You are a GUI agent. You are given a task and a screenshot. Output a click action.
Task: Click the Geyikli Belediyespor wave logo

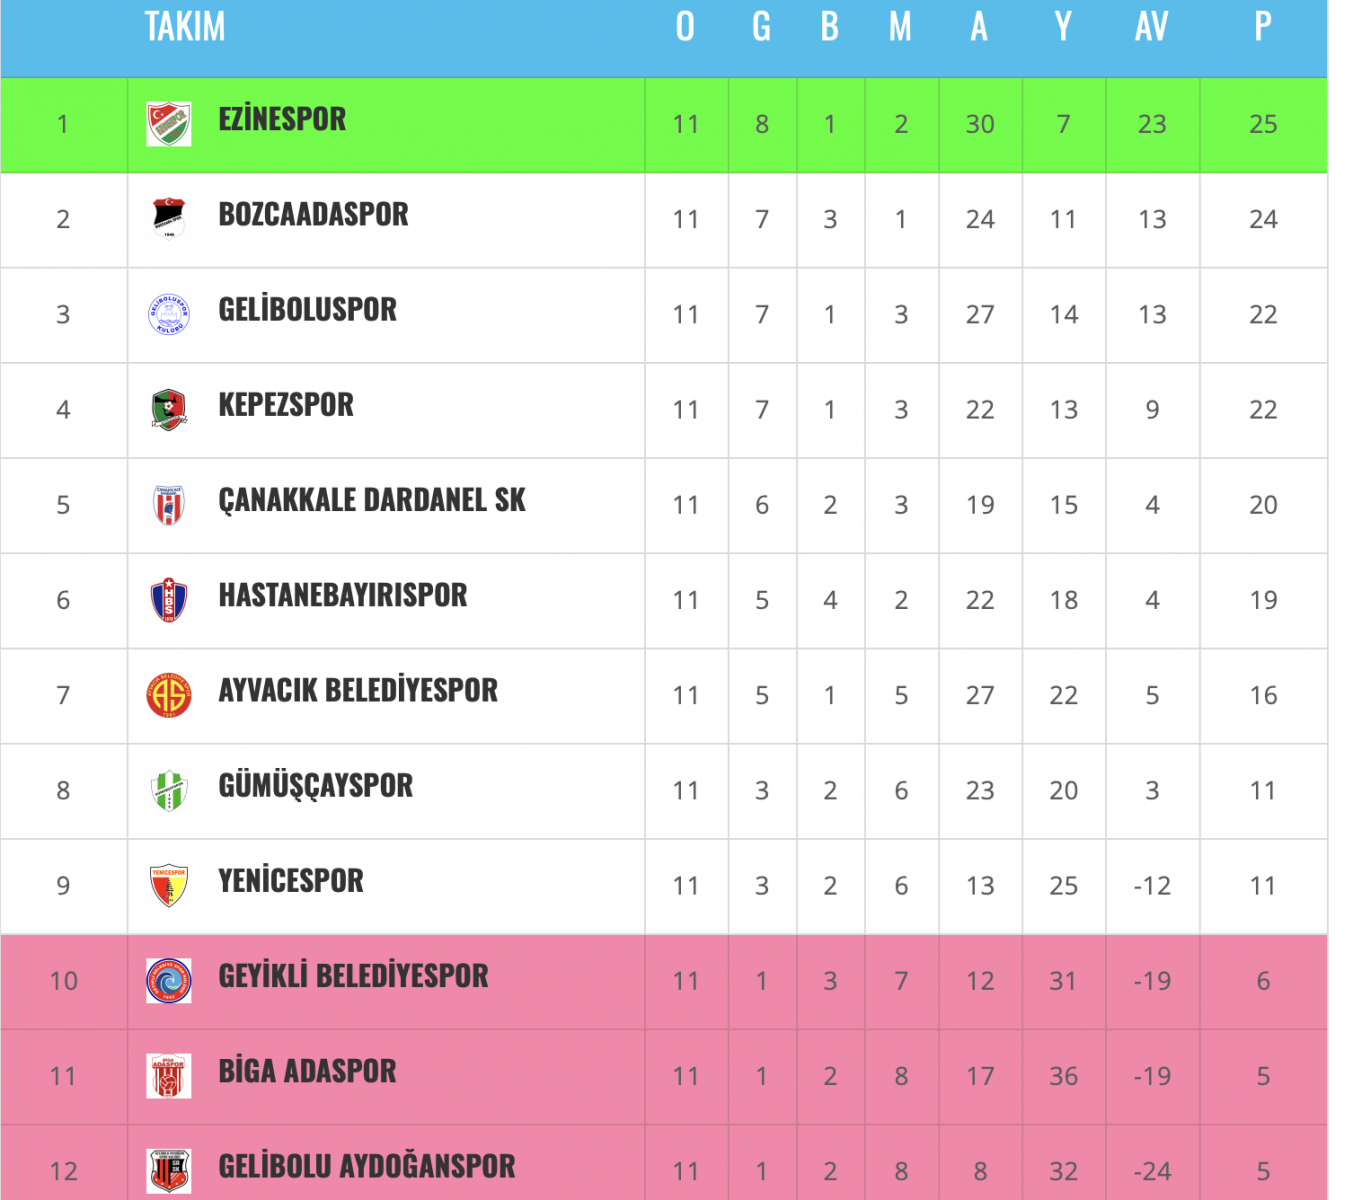(168, 980)
